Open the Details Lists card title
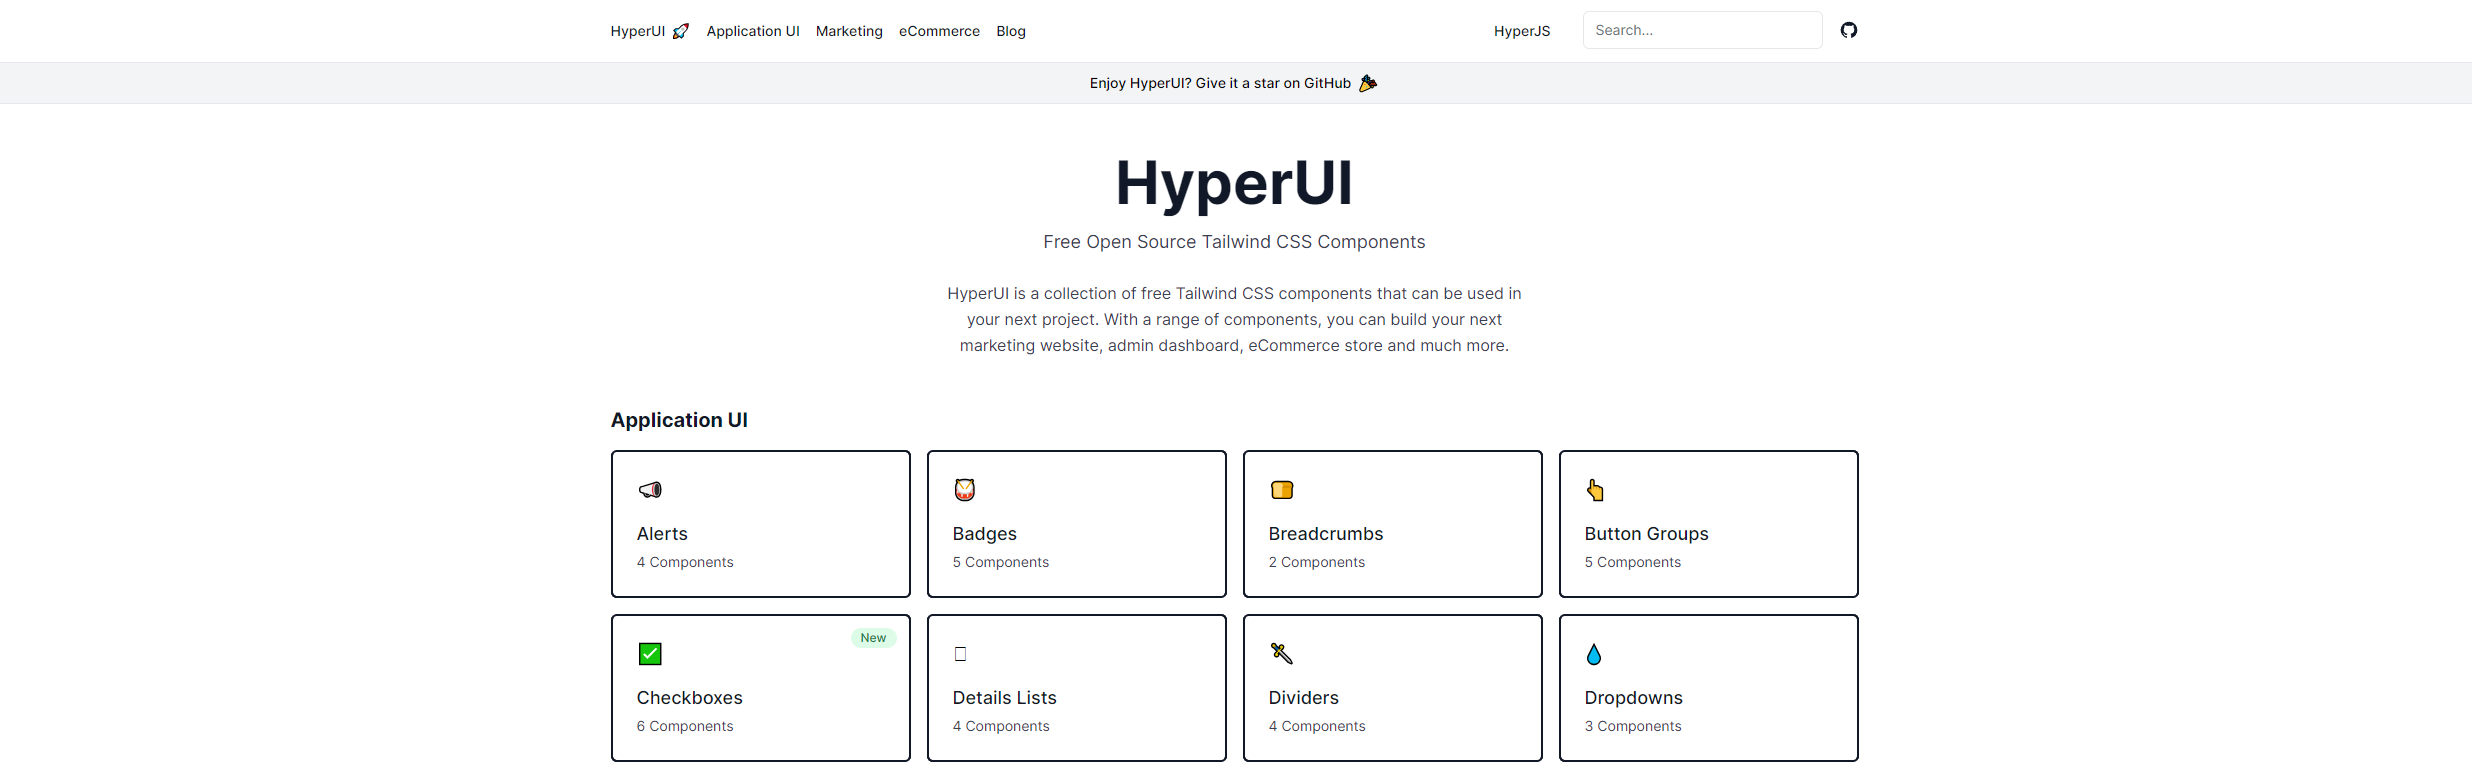The height and width of the screenshot is (773, 2472). [1004, 698]
